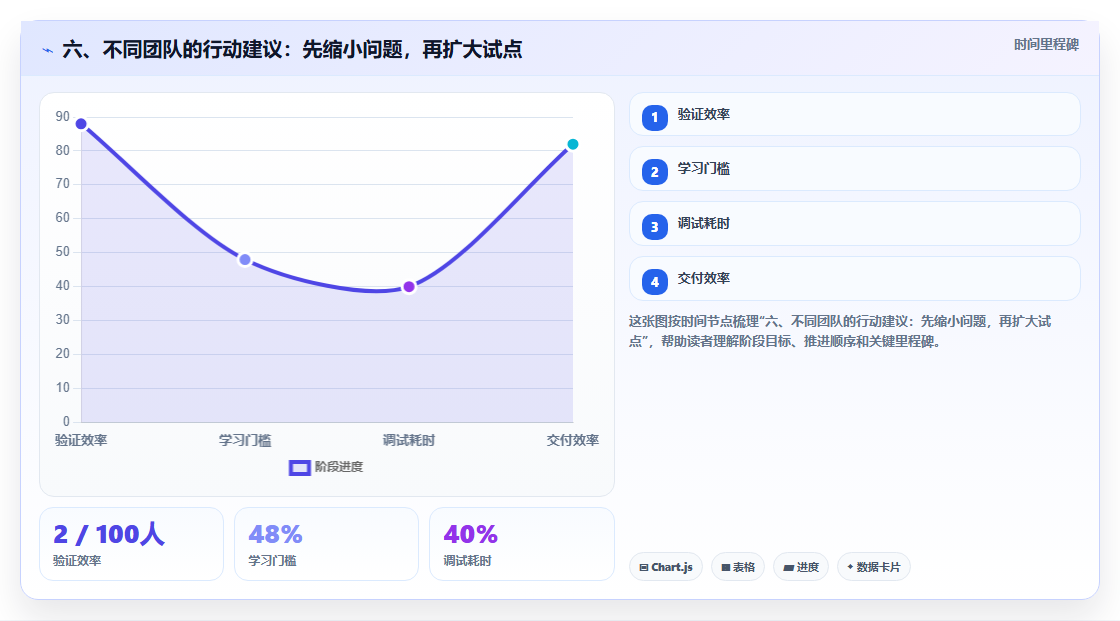Click the x-axis label 调试耗时
1120x621 pixels.
pyautogui.click(x=409, y=440)
